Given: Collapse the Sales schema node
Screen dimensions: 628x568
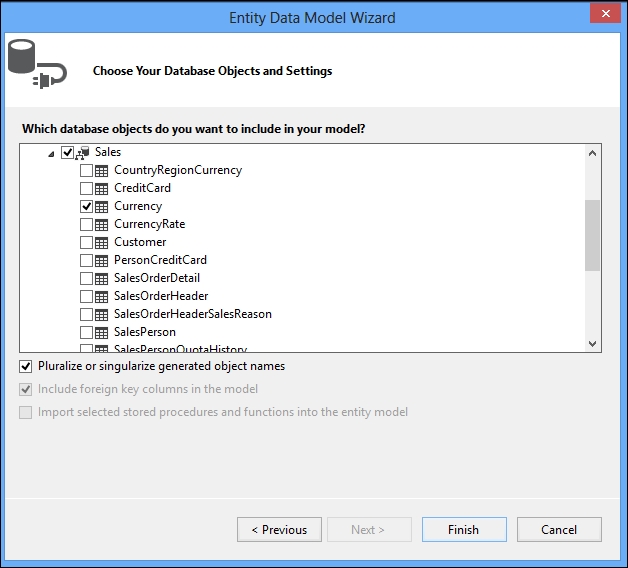Looking at the screenshot, I should pos(51,154).
